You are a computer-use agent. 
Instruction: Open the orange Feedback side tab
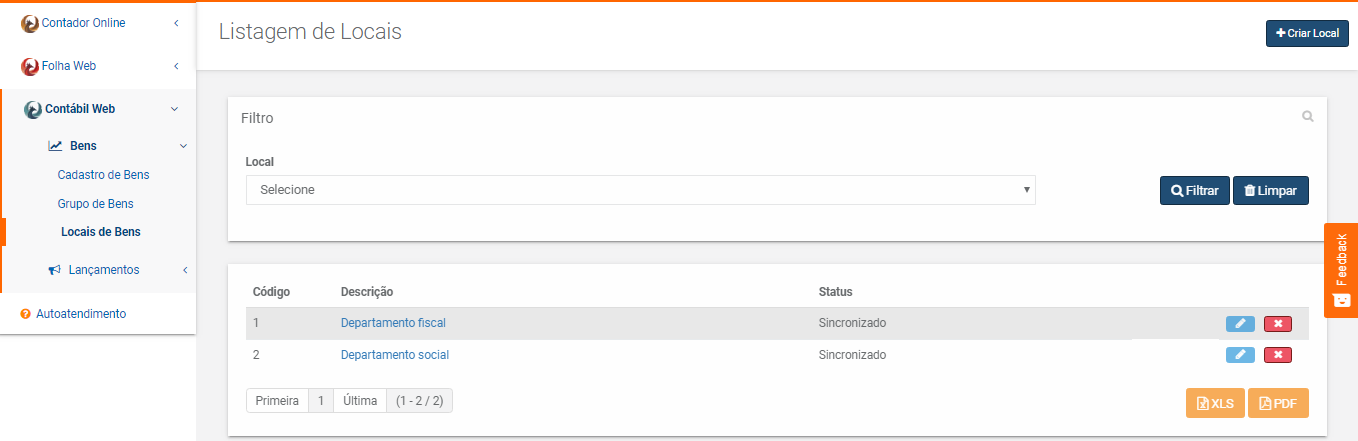1341,270
